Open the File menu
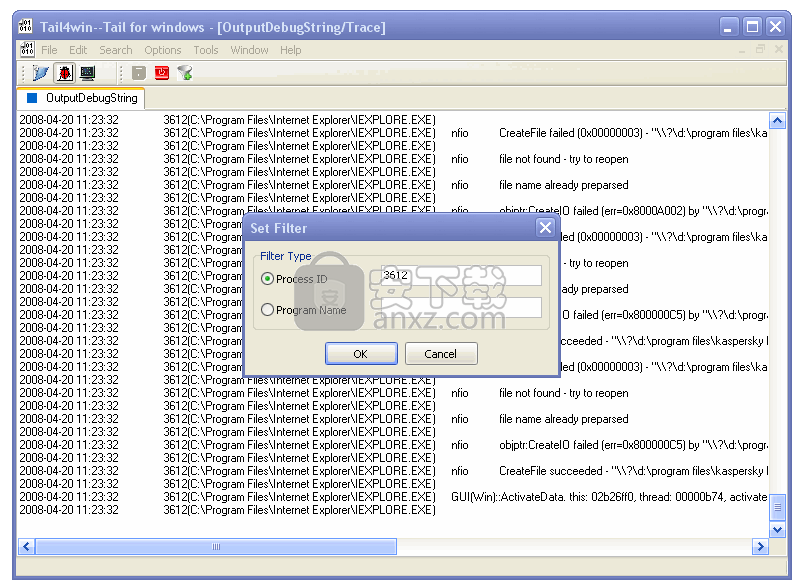The height and width of the screenshot is (585, 805). click(49, 50)
